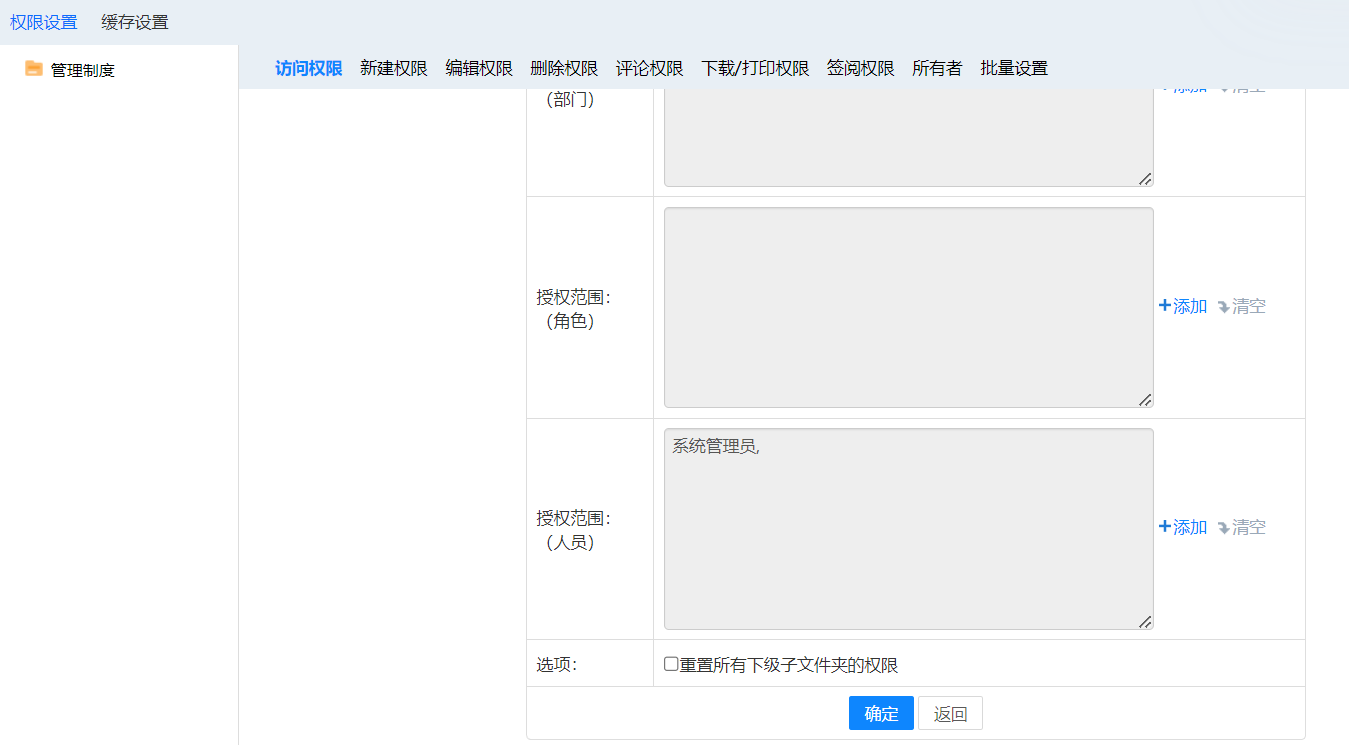Select 权限设置 in top menu
Screen dimensions: 1349x745
pos(43,22)
